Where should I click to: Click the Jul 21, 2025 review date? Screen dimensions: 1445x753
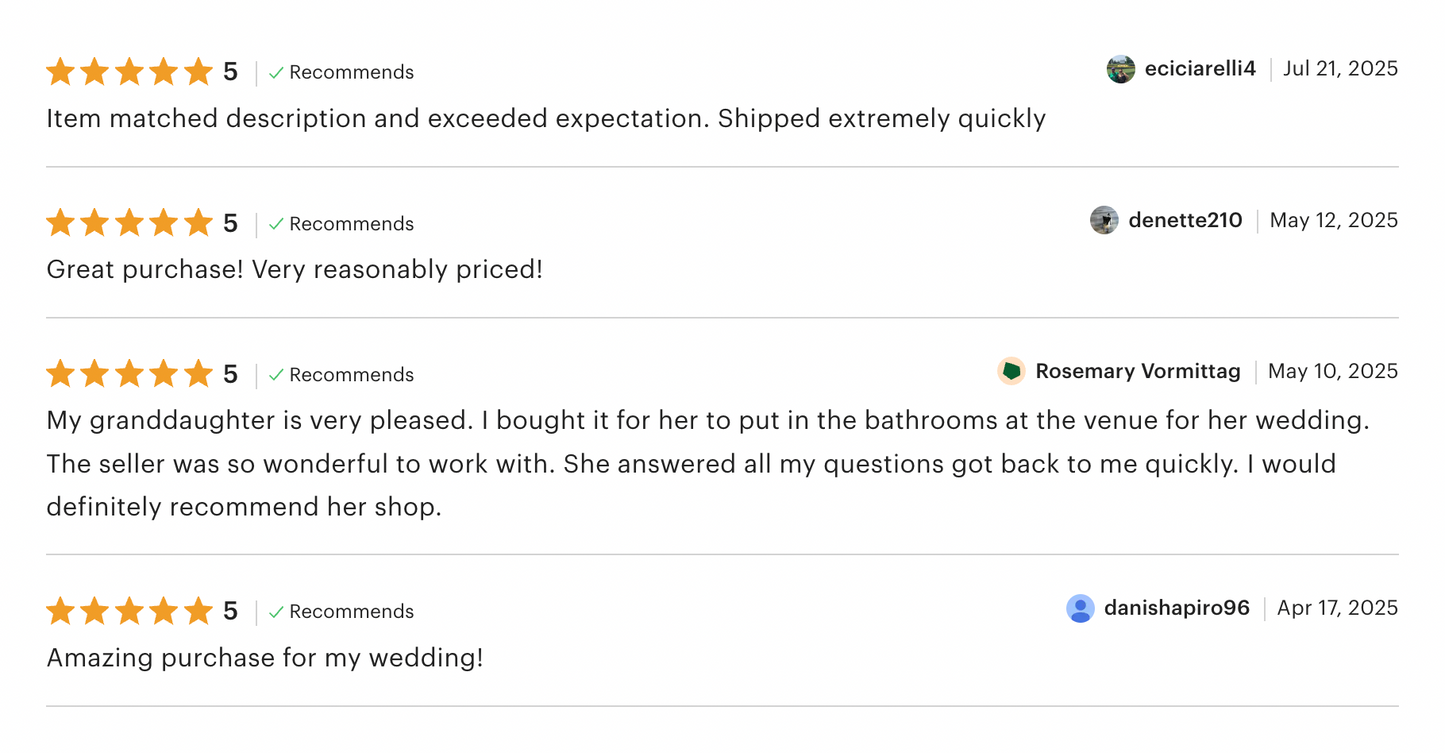pos(1340,69)
